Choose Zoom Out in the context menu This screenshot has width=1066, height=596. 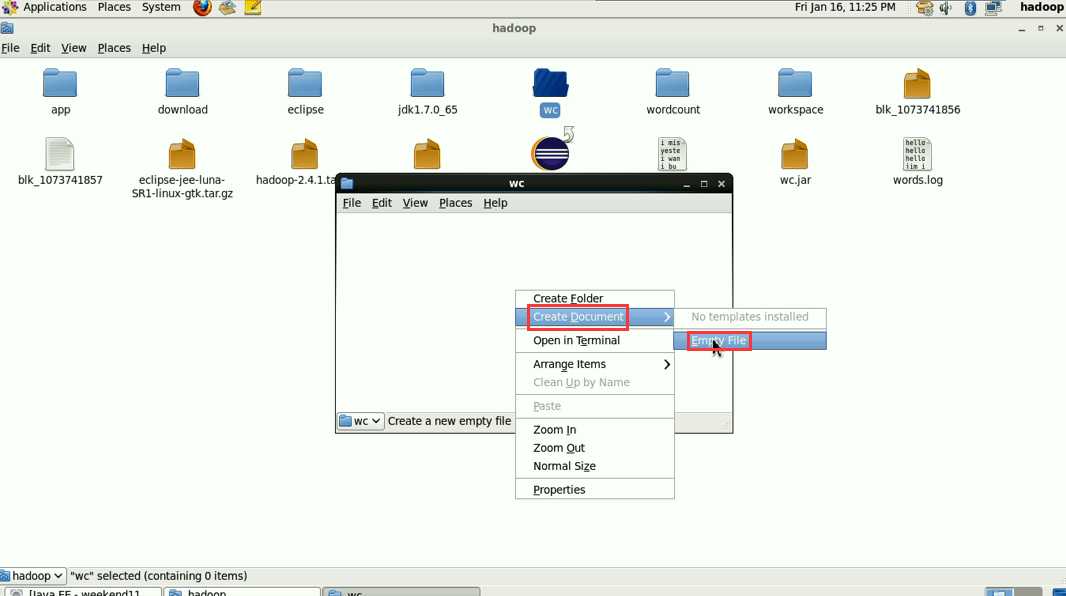595,448
